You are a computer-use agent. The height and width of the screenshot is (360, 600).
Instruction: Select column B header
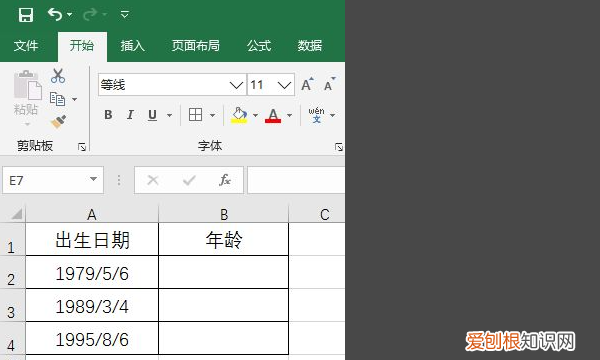coord(223,214)
